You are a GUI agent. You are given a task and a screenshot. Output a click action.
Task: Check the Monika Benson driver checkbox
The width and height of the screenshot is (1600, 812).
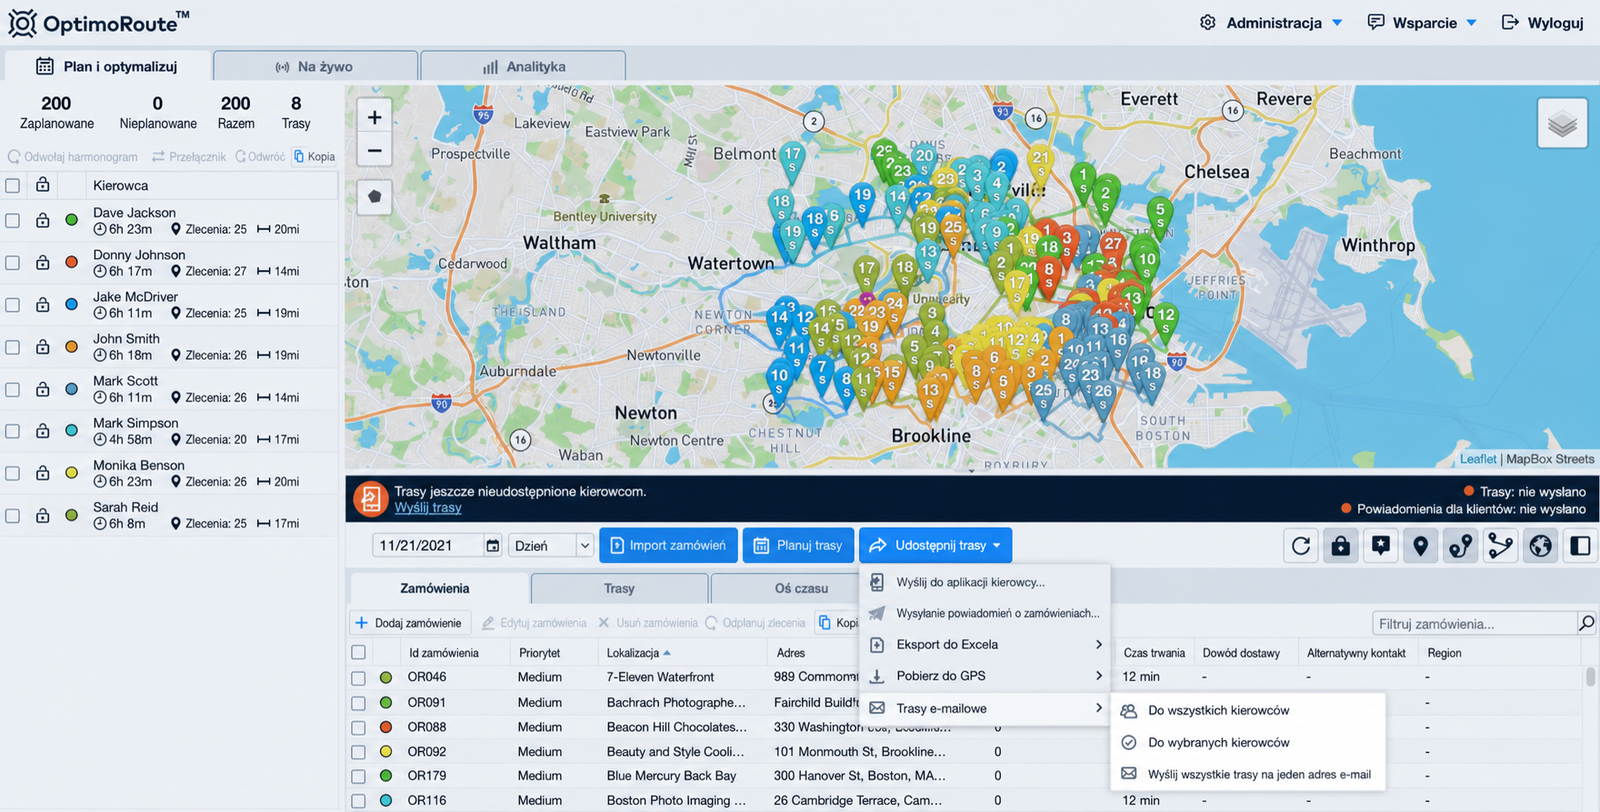(13, 473)
